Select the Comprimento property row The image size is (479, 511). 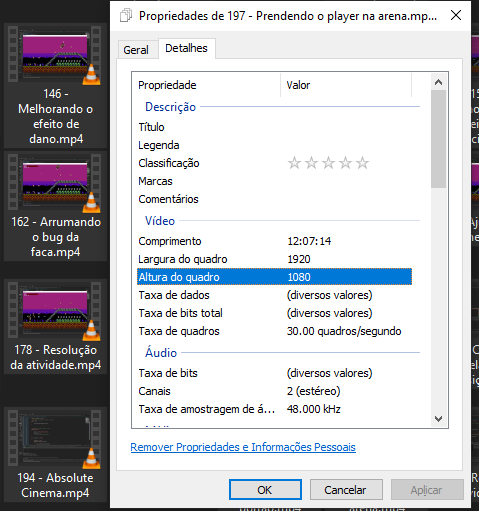click(x=274, y=241)
